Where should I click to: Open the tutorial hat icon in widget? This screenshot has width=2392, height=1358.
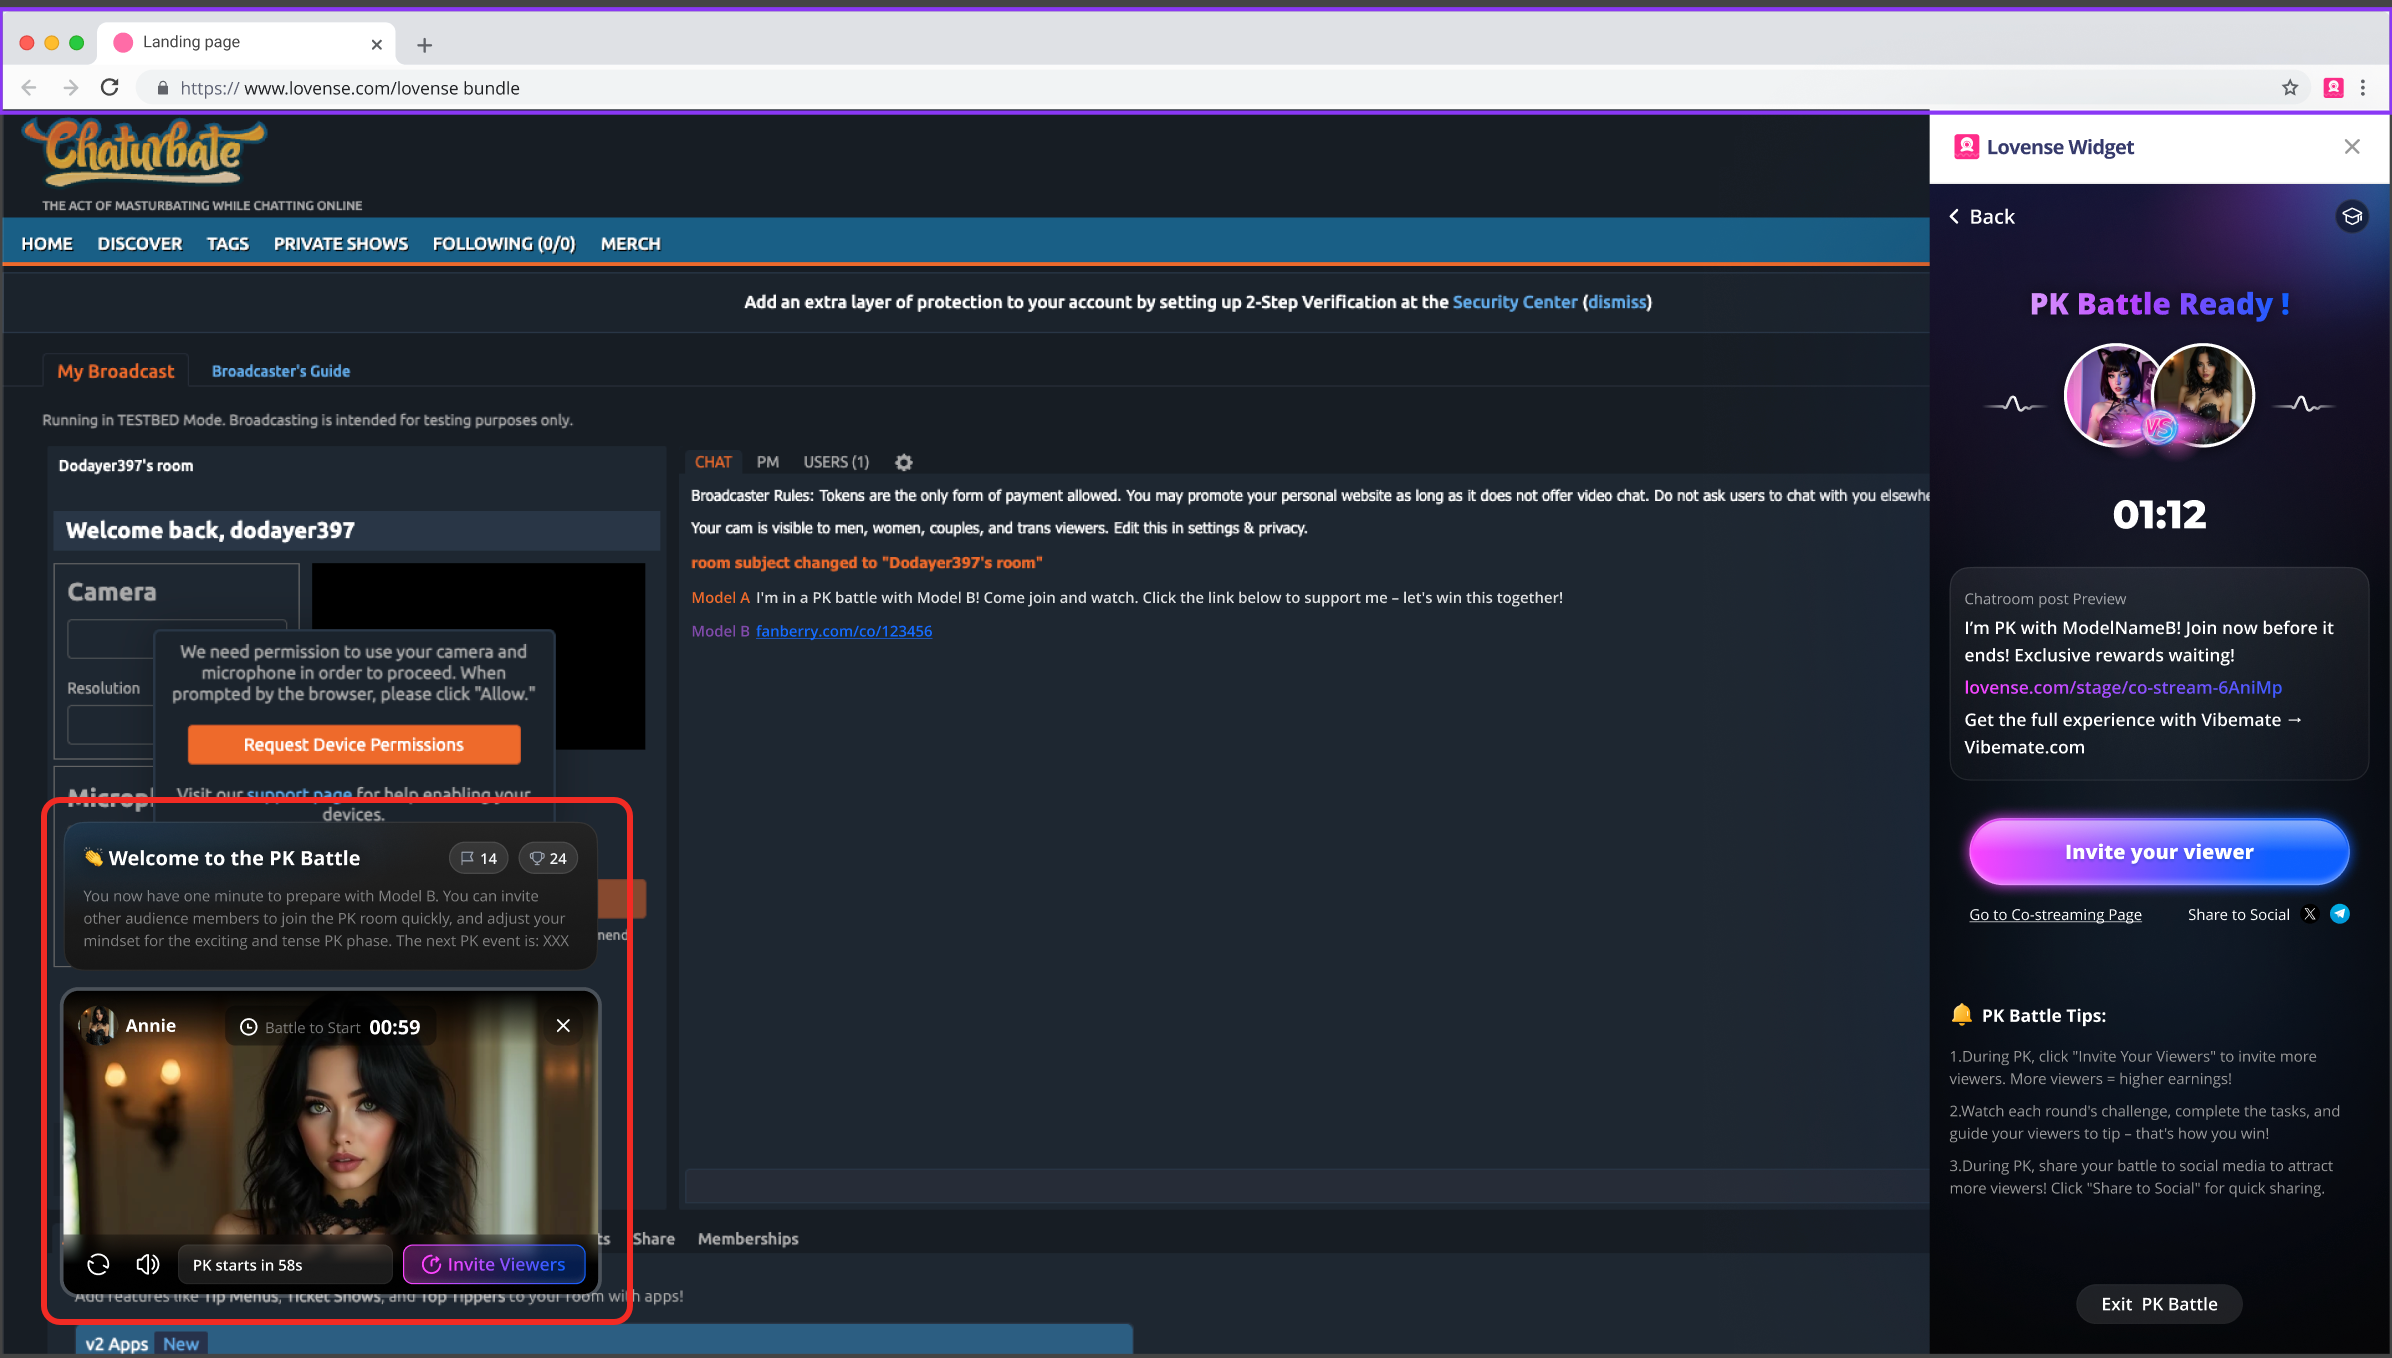pyautogui.click(x=2352, y=216)
